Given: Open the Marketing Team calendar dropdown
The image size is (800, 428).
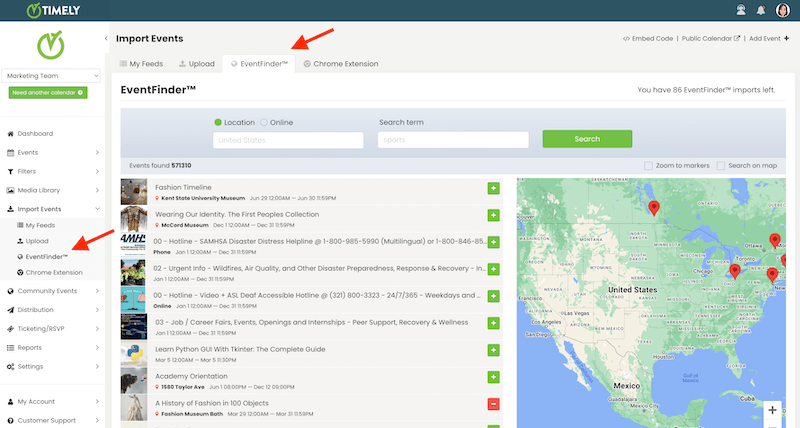Looking at the screenshot, I should point(51,75).
